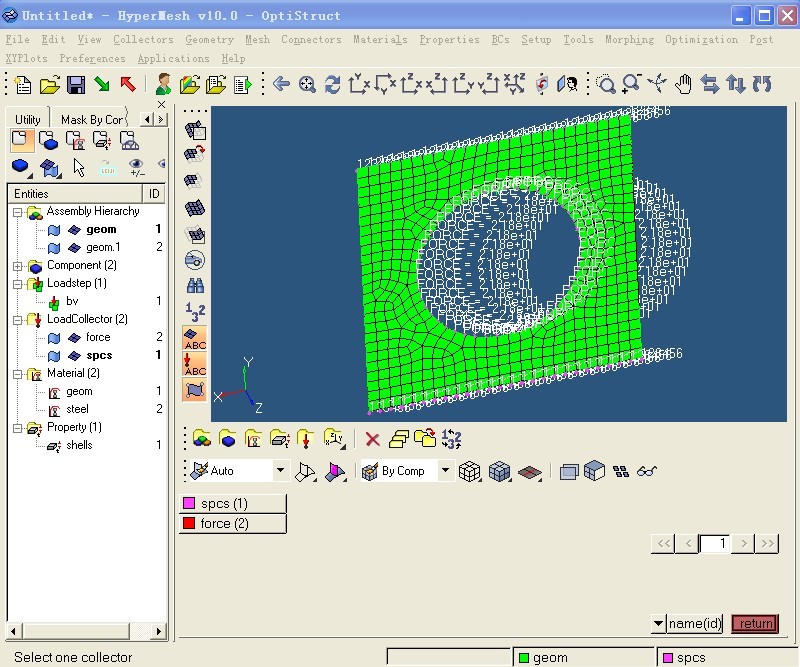The height and width of the screenshot is (667, 800).
Task: Open the Auto geometry color mode dropdown
Action: [x=280, y=471]
